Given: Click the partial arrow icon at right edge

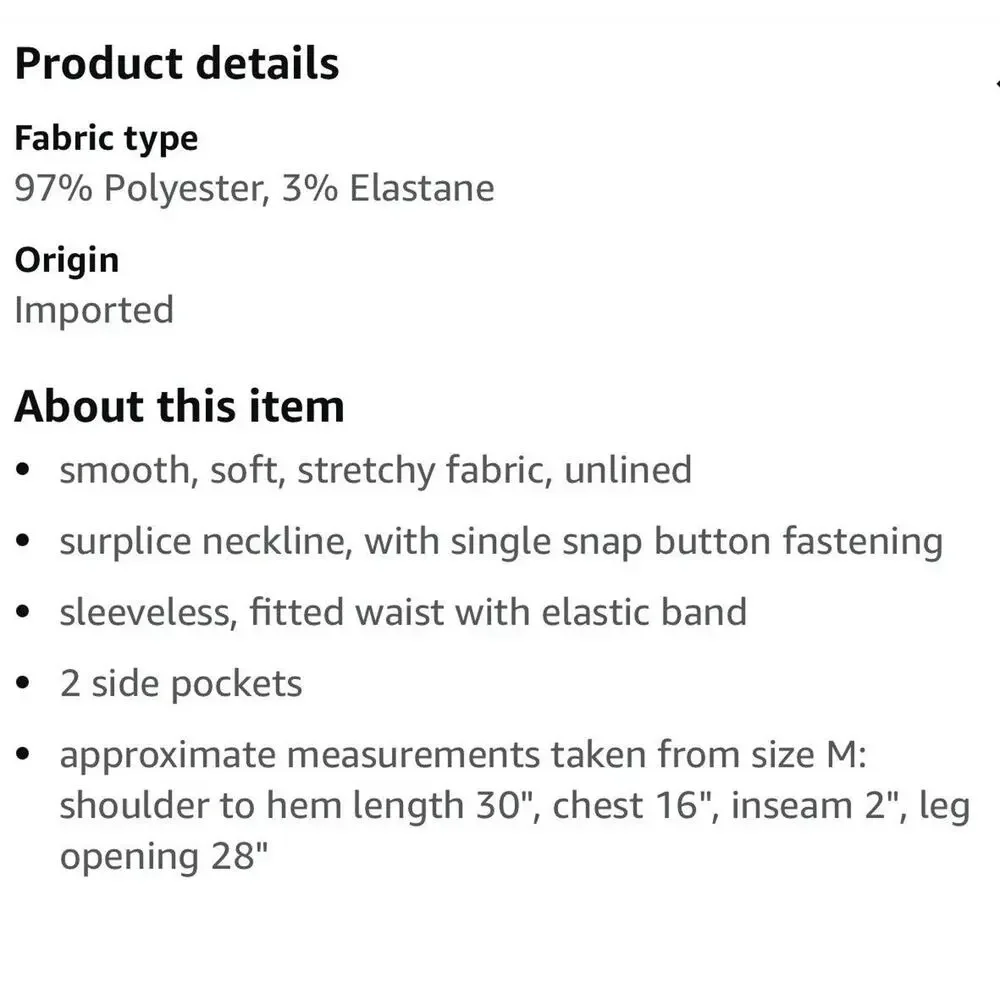Looking at the screenshot, I should point(996,86).
